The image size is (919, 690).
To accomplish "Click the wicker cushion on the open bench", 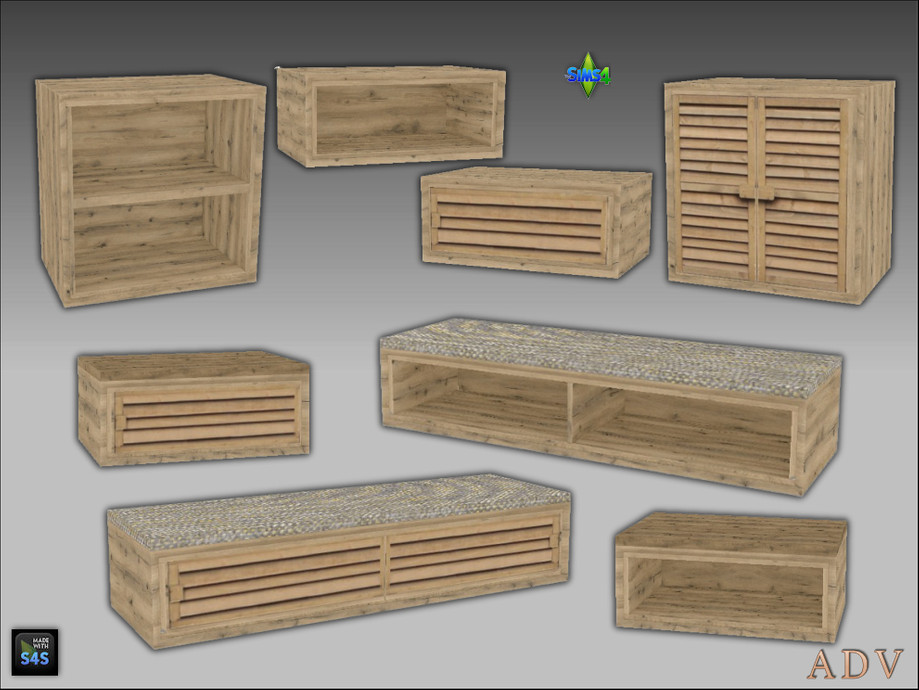I will click(x=610, y=354).
